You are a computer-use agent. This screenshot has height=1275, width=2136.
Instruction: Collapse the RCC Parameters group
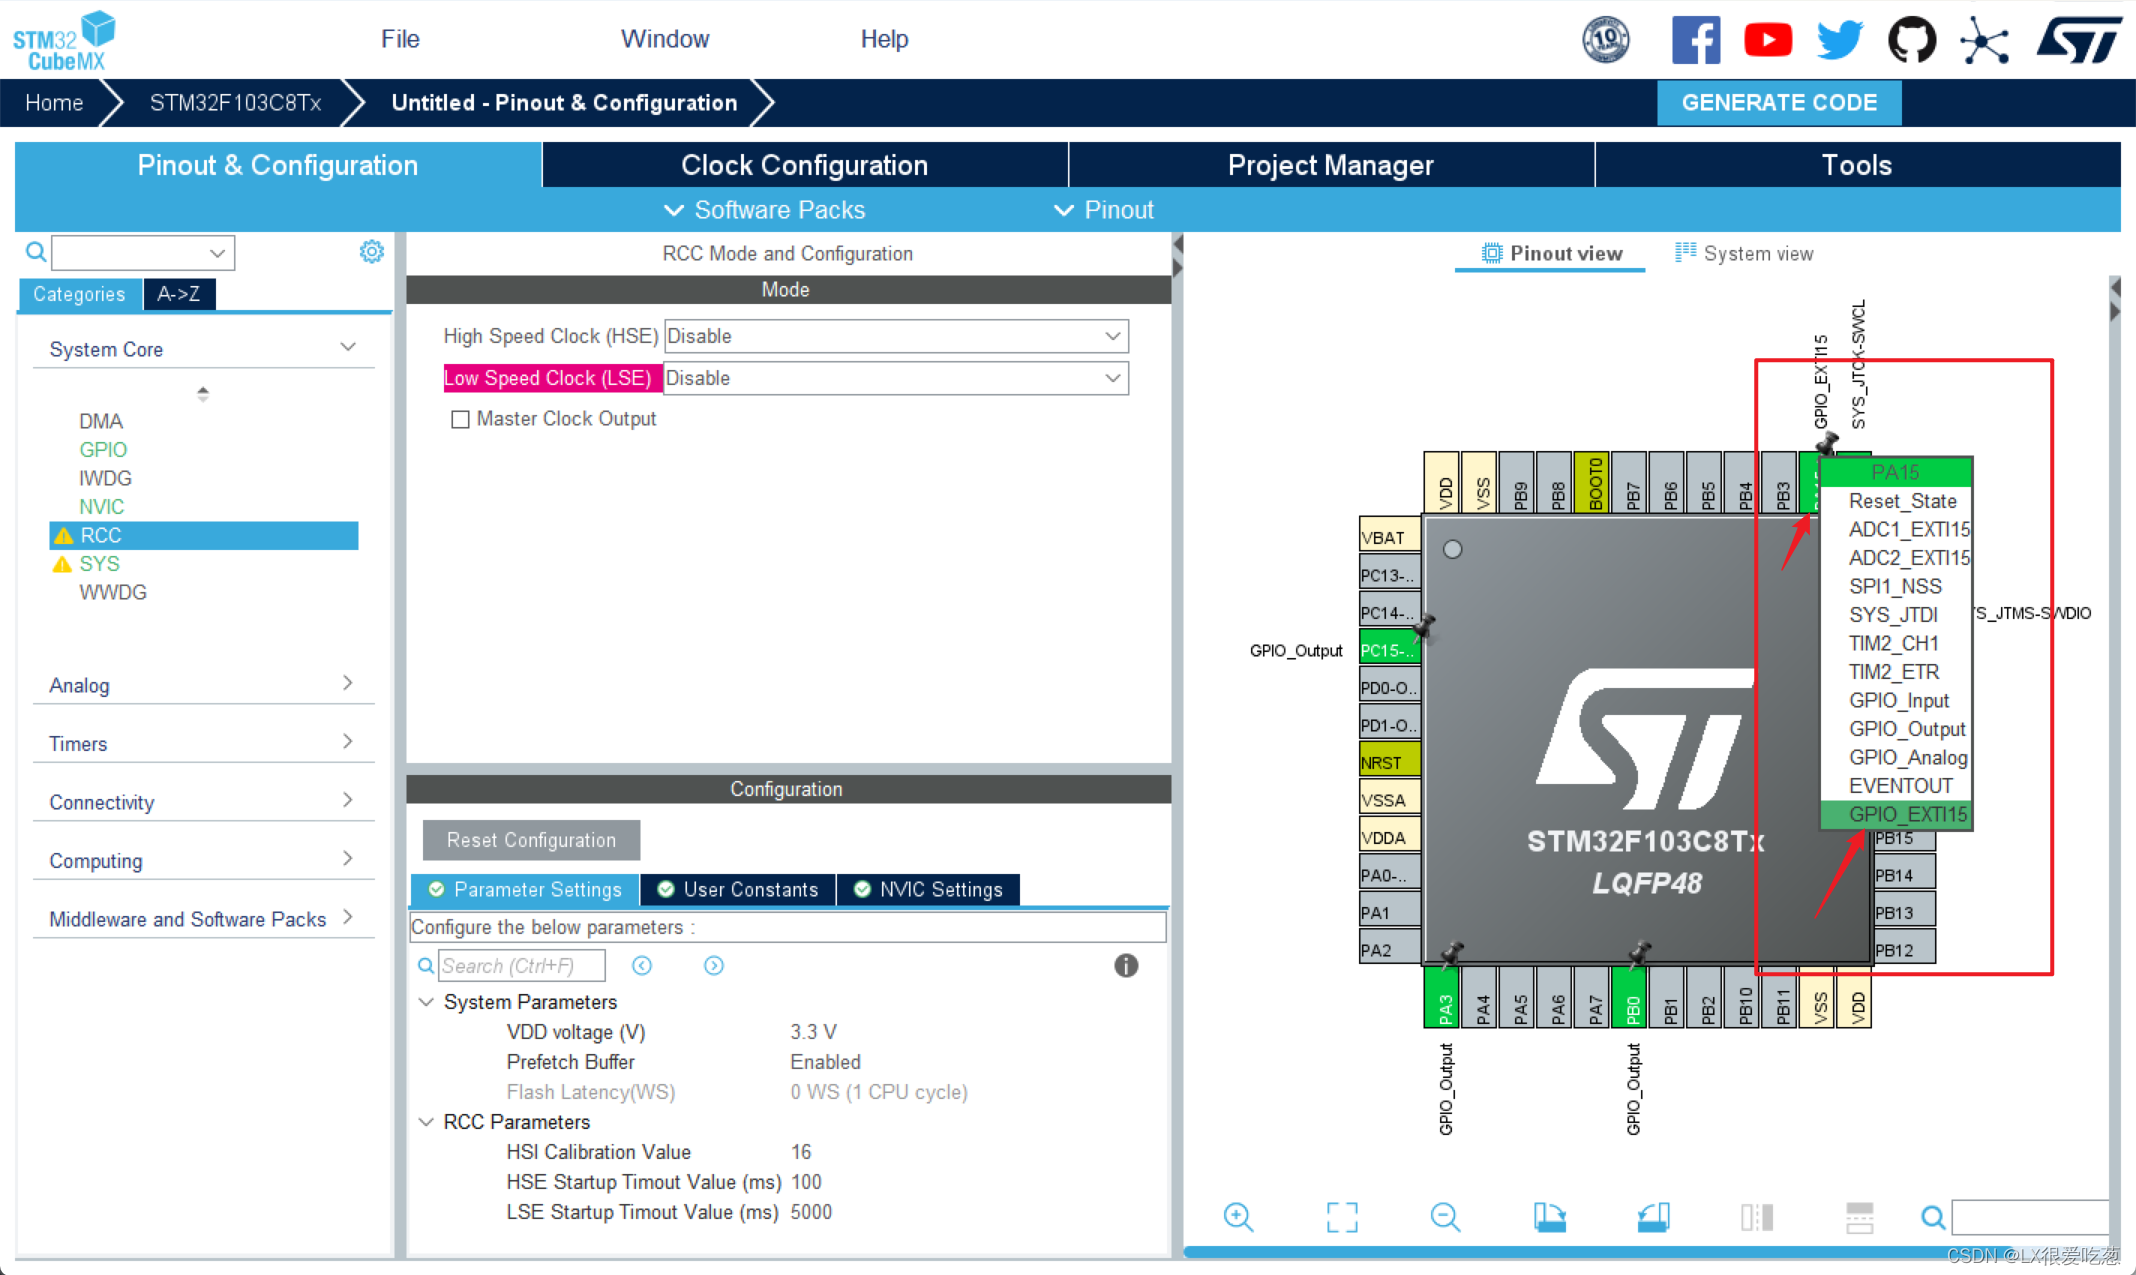(426, 1122)
